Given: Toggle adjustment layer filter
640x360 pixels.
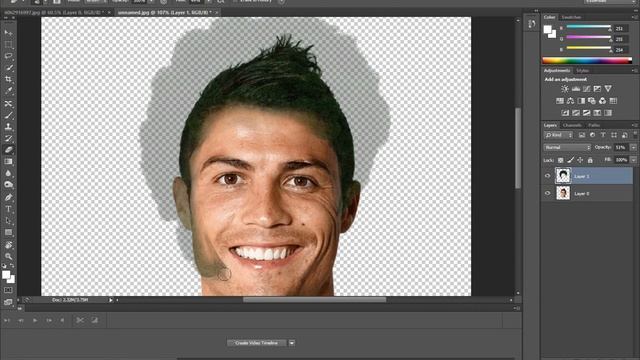Looking at the screenshot, I should click(592, 135).
